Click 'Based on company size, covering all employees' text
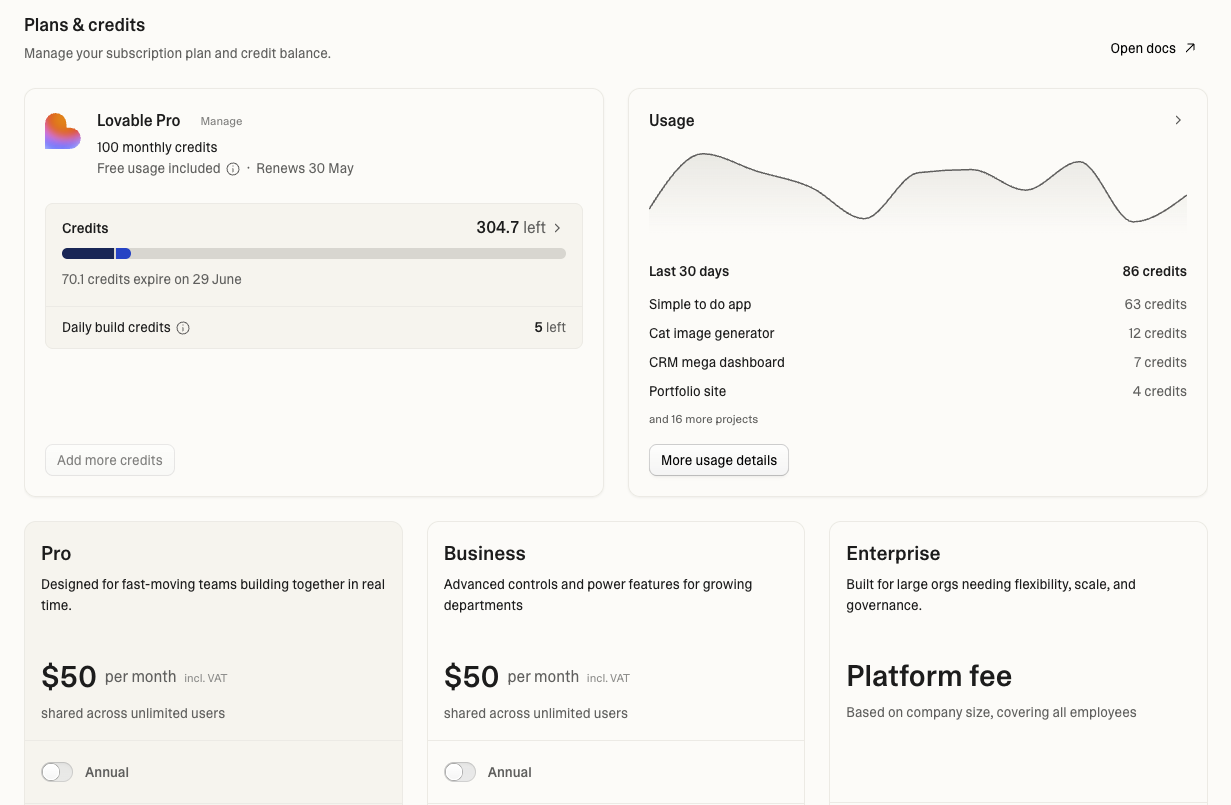This screenshot has width=1231, height=805. point(991,713)
